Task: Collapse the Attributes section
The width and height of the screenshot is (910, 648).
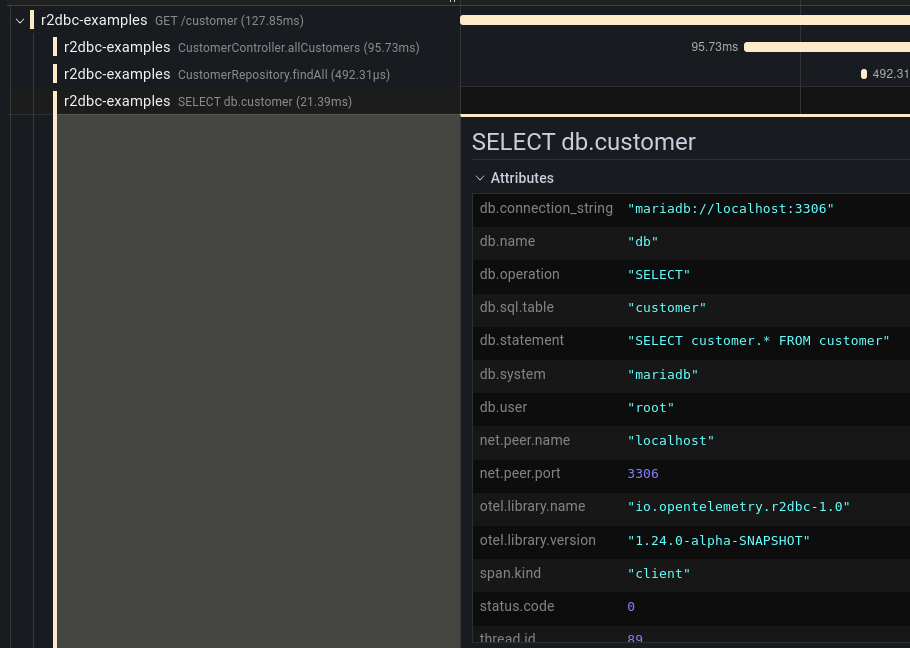Action: [x=480, y=178]
